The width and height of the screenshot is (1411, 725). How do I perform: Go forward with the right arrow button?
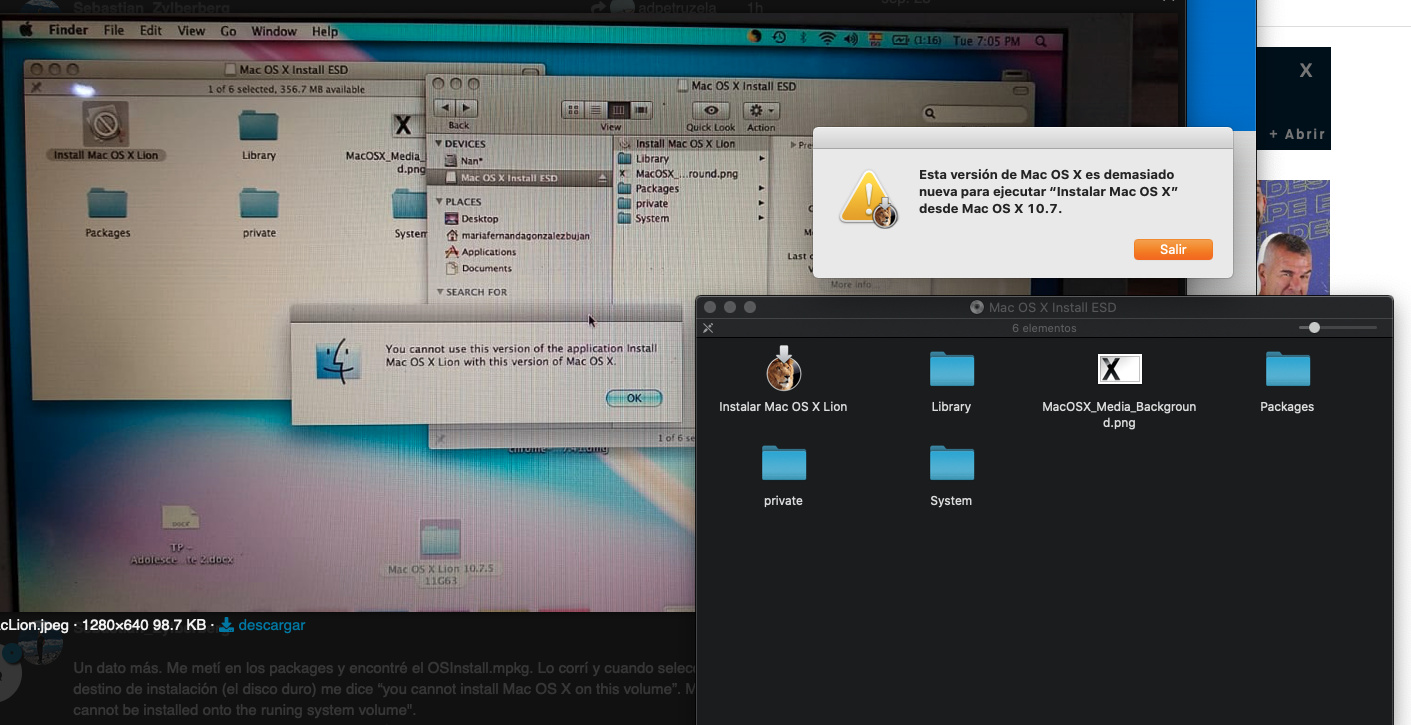468,108
